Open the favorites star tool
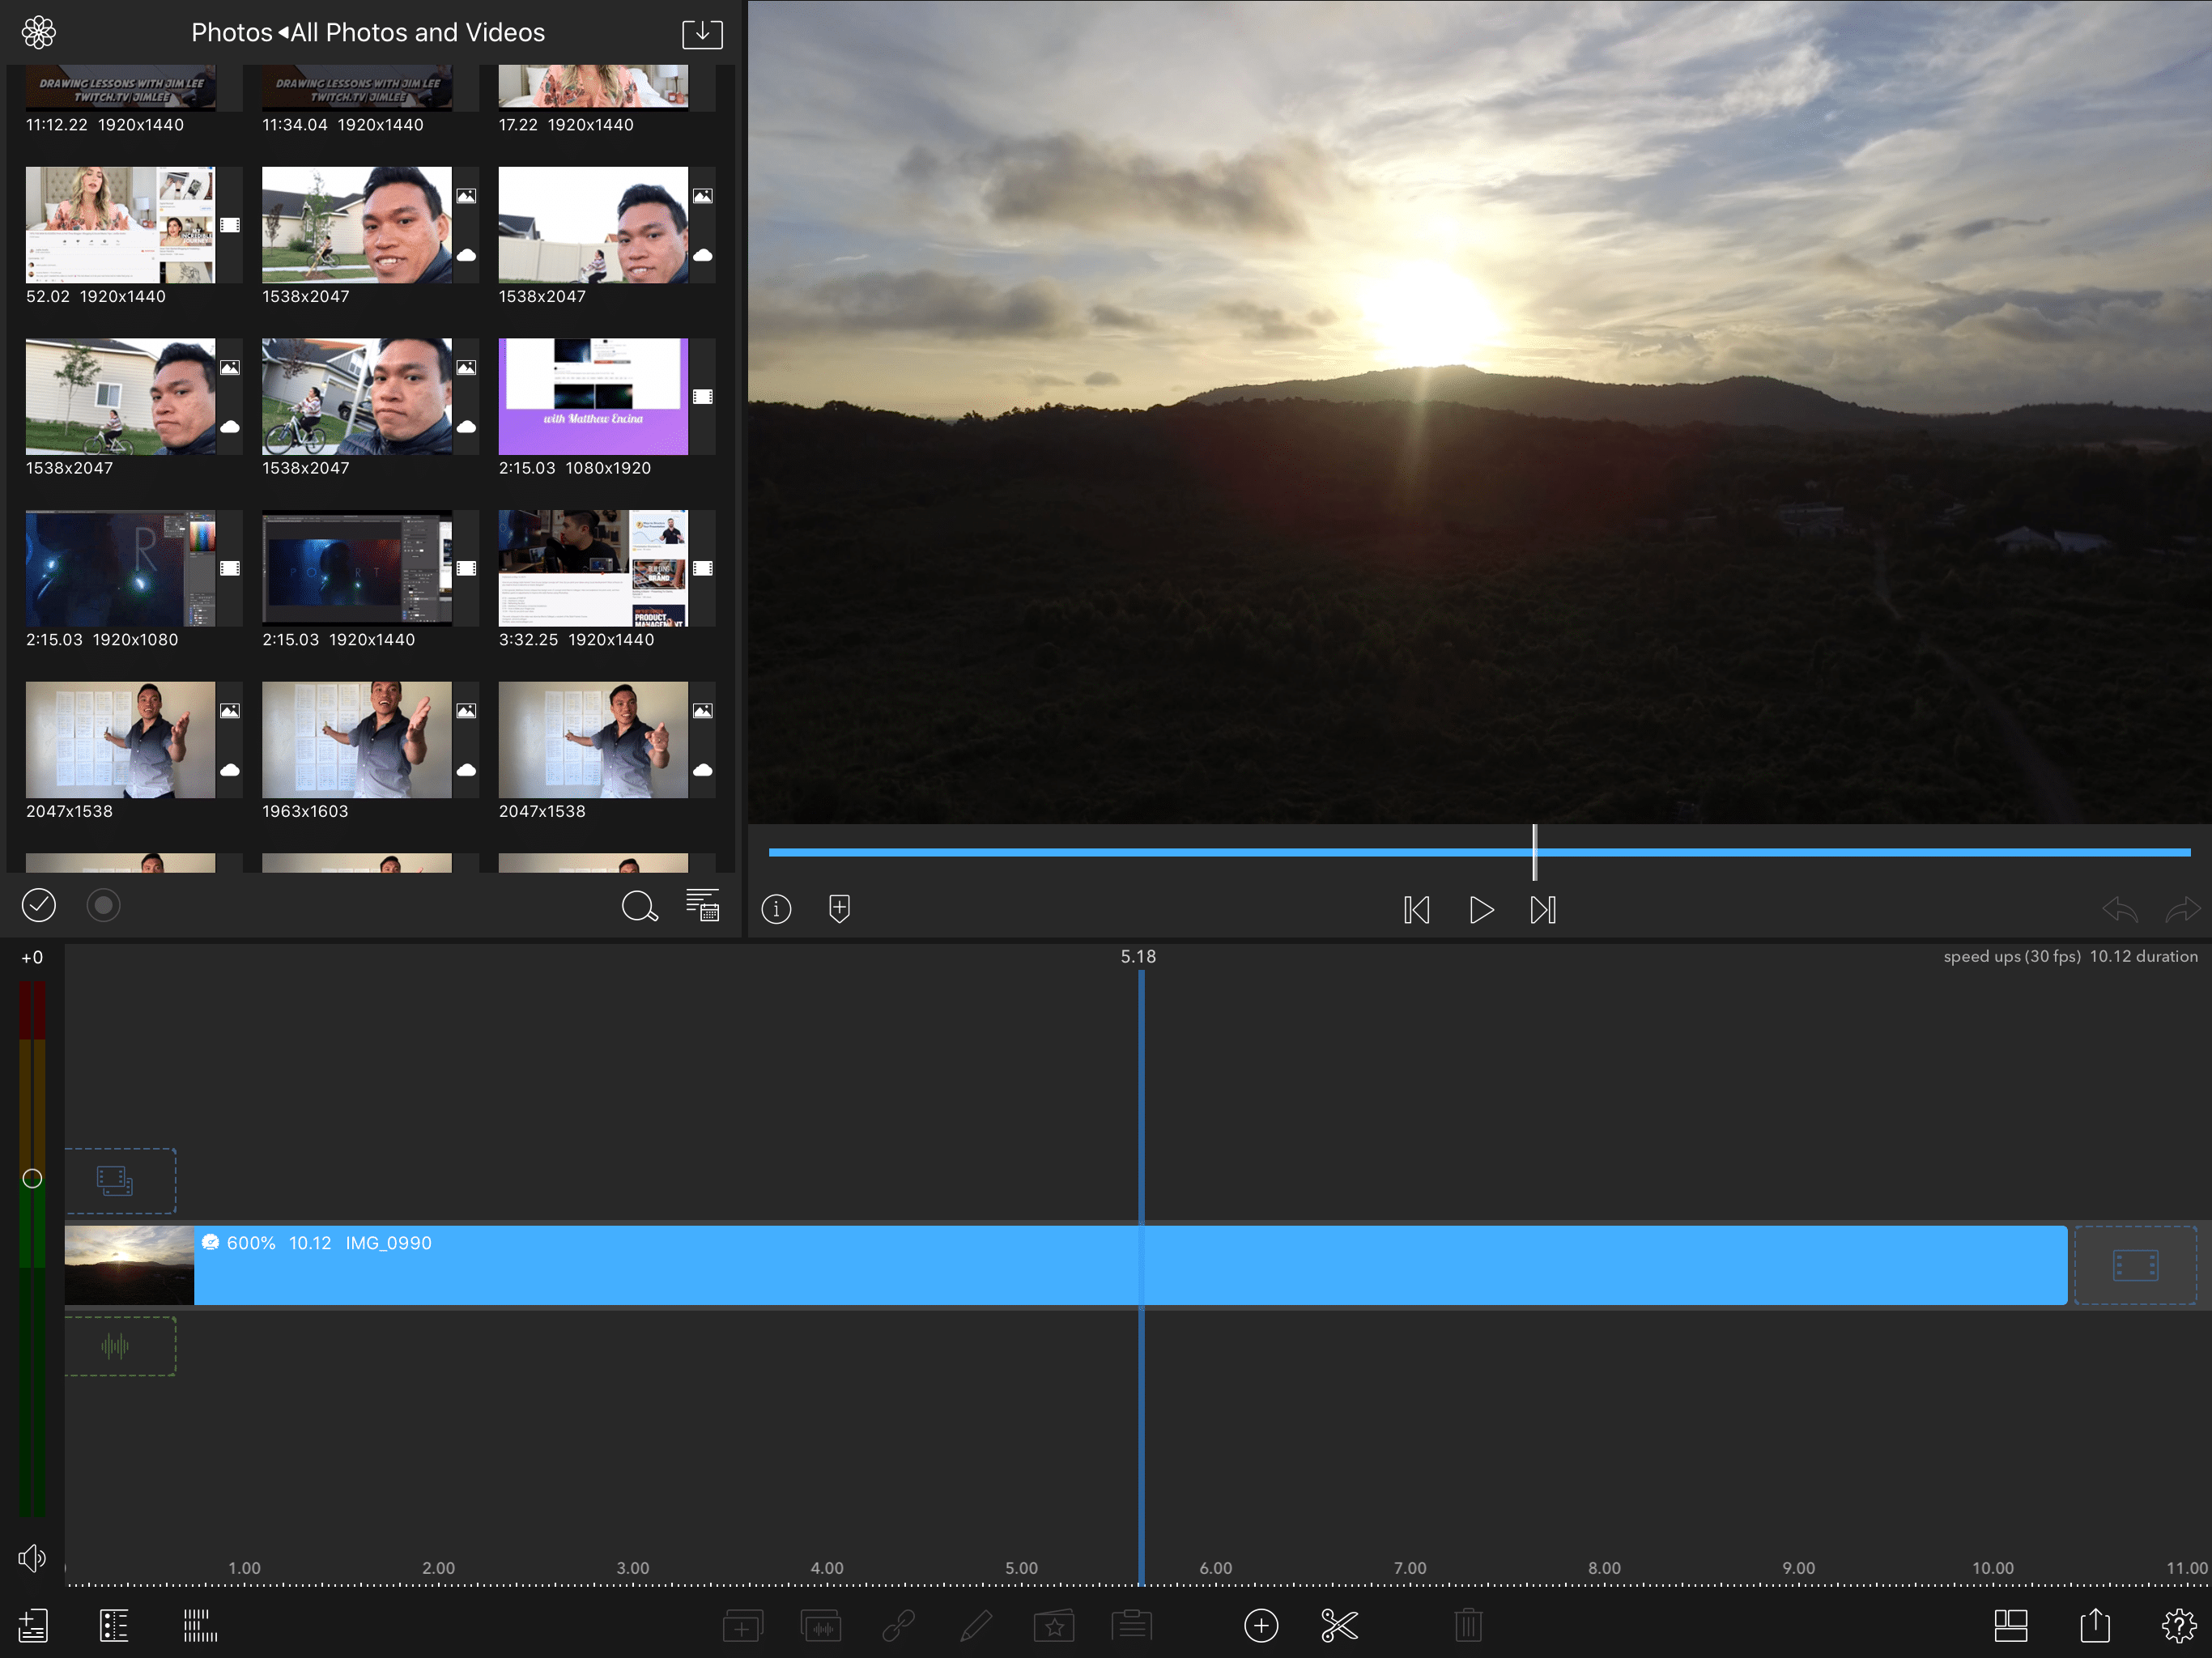The height and width of the screenshot is (1658, 2212). pyautogui.click(x=1053, y=1626)
